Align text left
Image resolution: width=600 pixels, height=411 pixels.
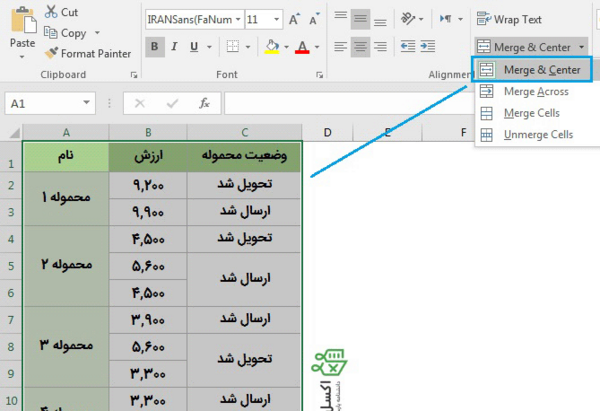click(341, 47)
